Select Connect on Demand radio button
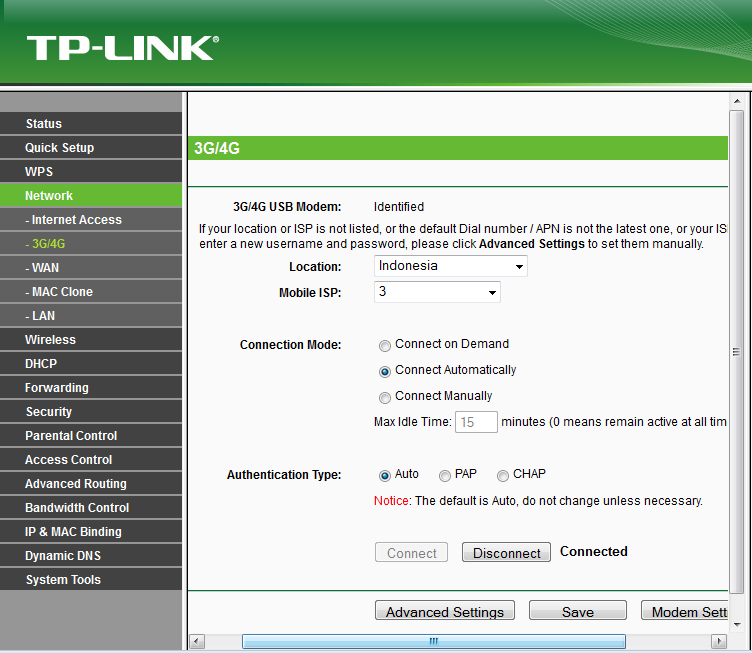The width and height of the screenshot is (752, 653). pyautogui.click(x=385, y=346)
